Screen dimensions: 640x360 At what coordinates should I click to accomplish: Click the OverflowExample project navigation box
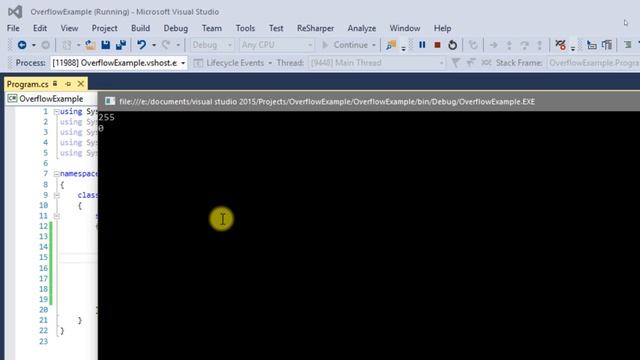pos(51,99)
